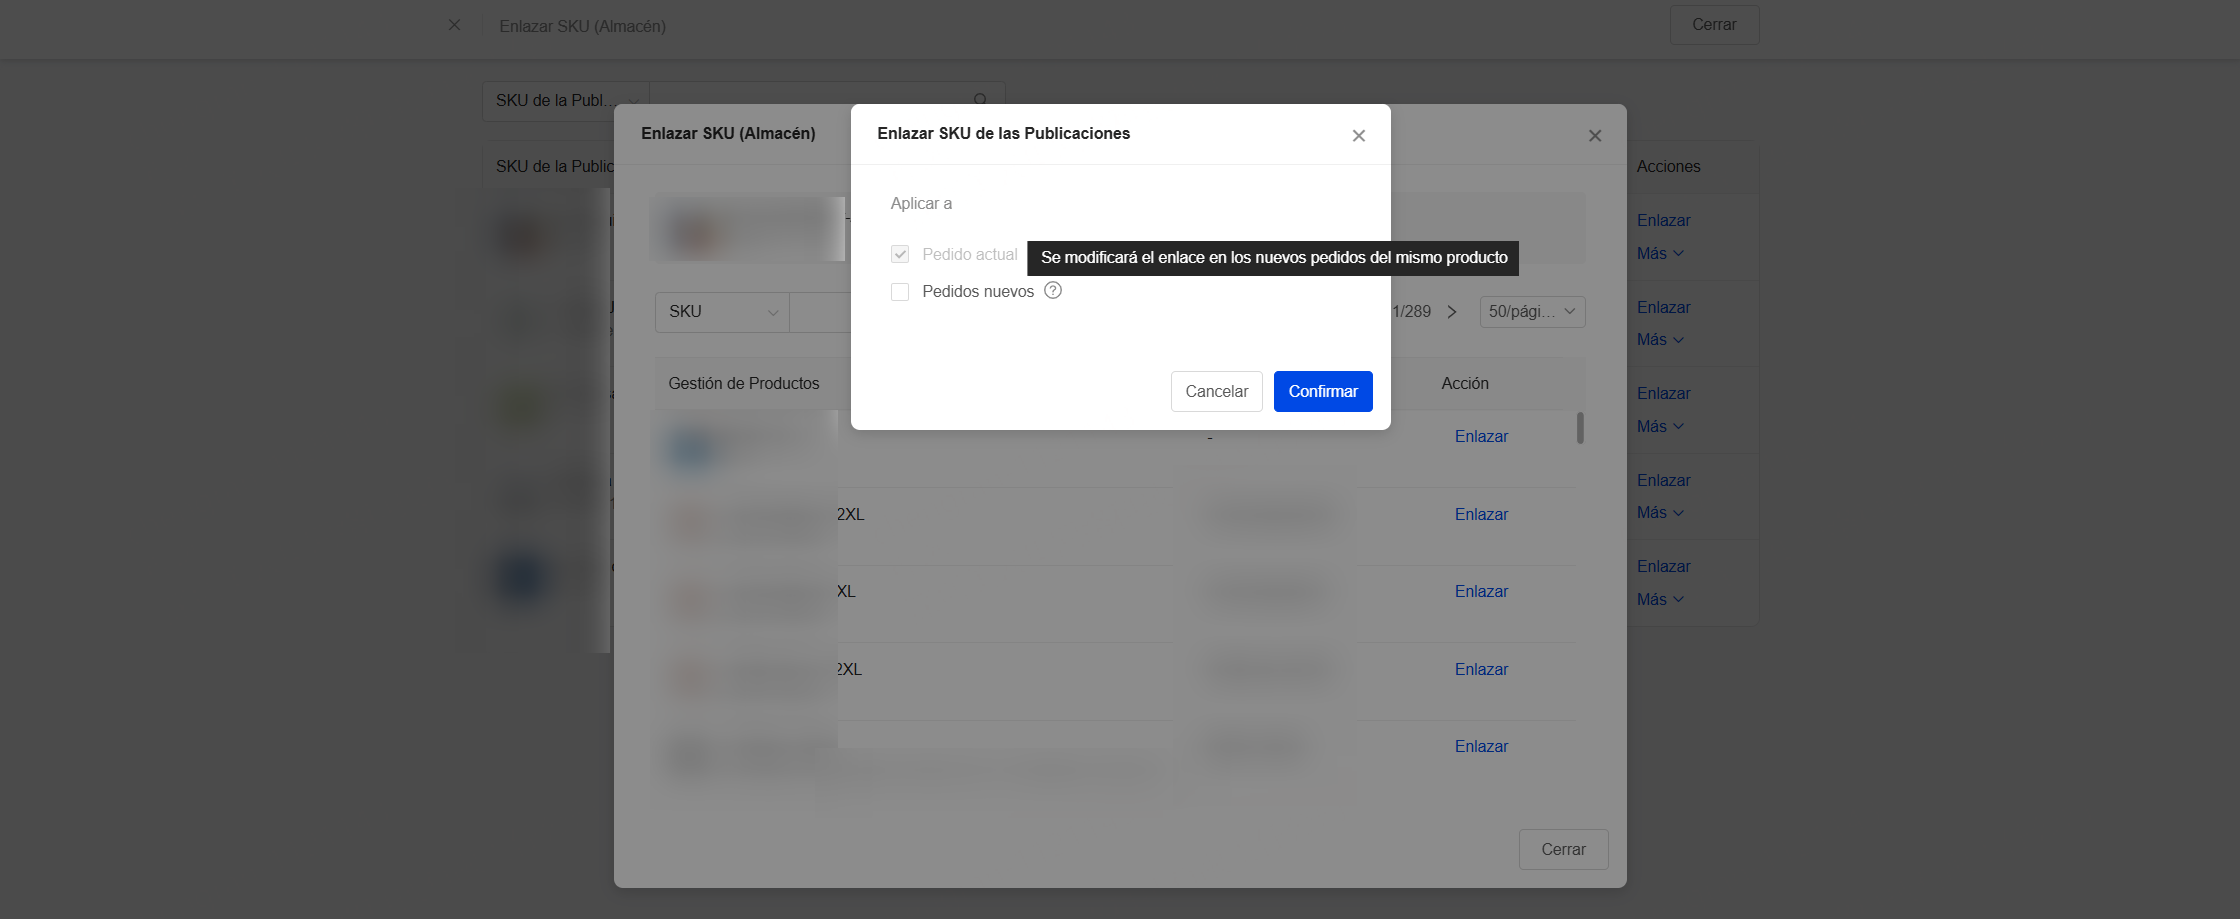
Task: Enable the Pedidos nuevos checkbox
Action: click(900, 292)
